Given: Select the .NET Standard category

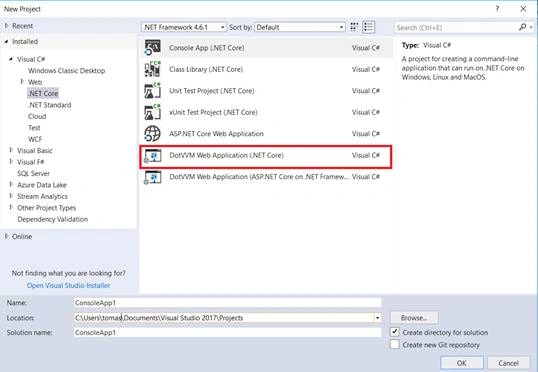Looking at the screenshot, I should 49,105.
